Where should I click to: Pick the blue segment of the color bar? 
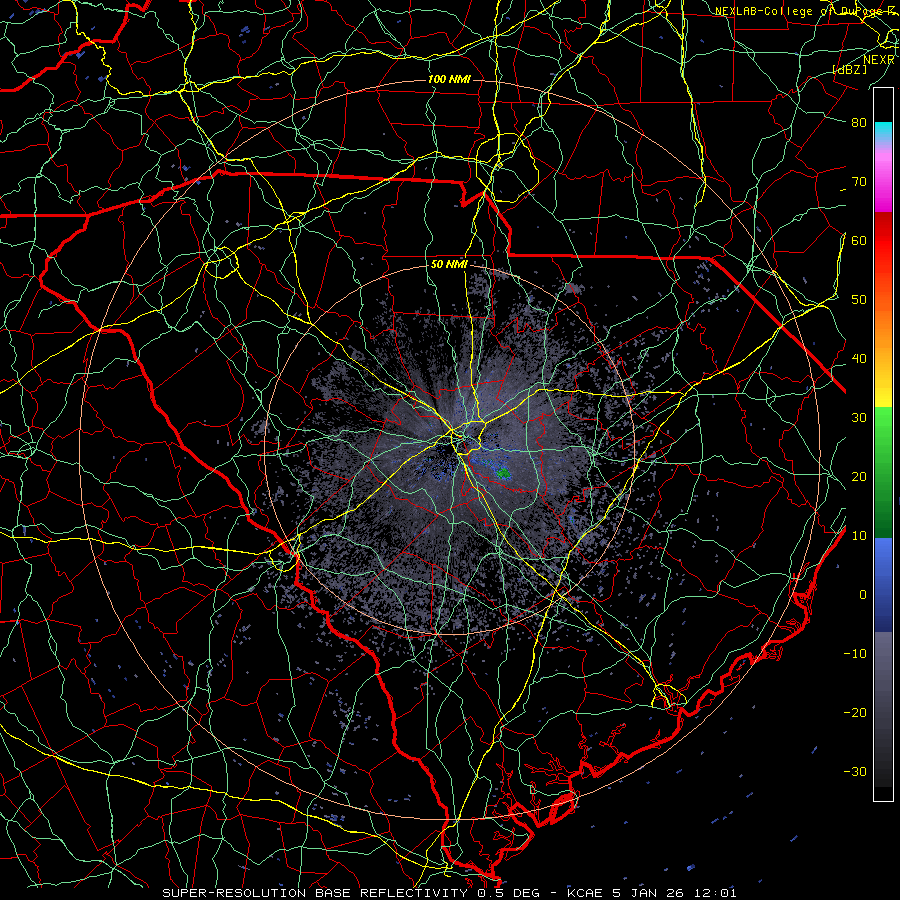click(883, 585)
